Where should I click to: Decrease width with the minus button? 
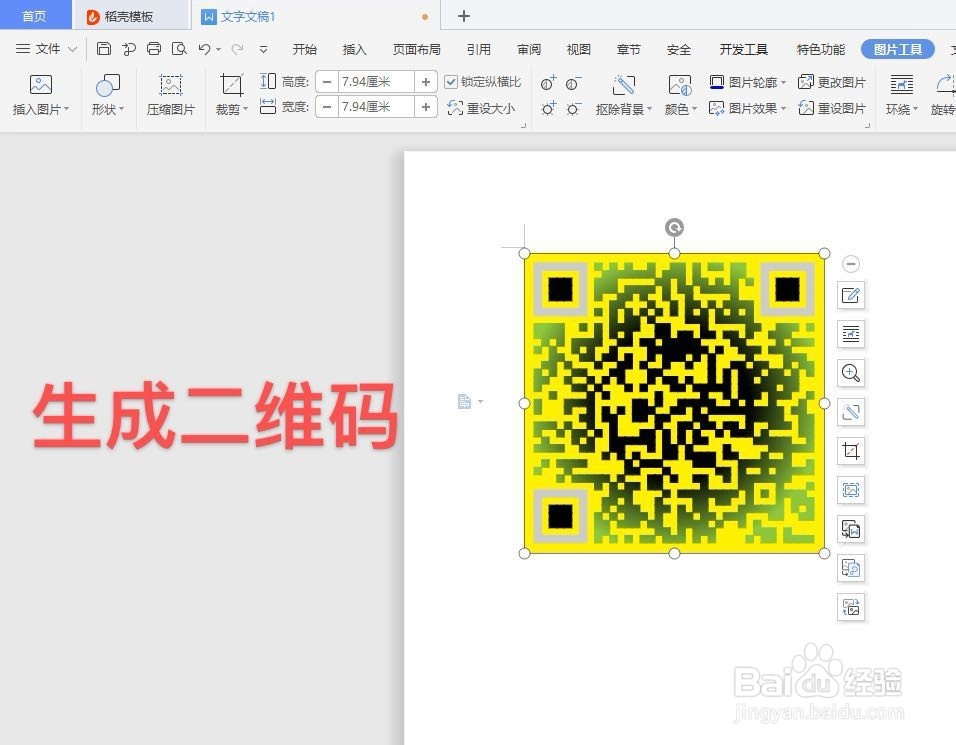(x=327, y=107)
